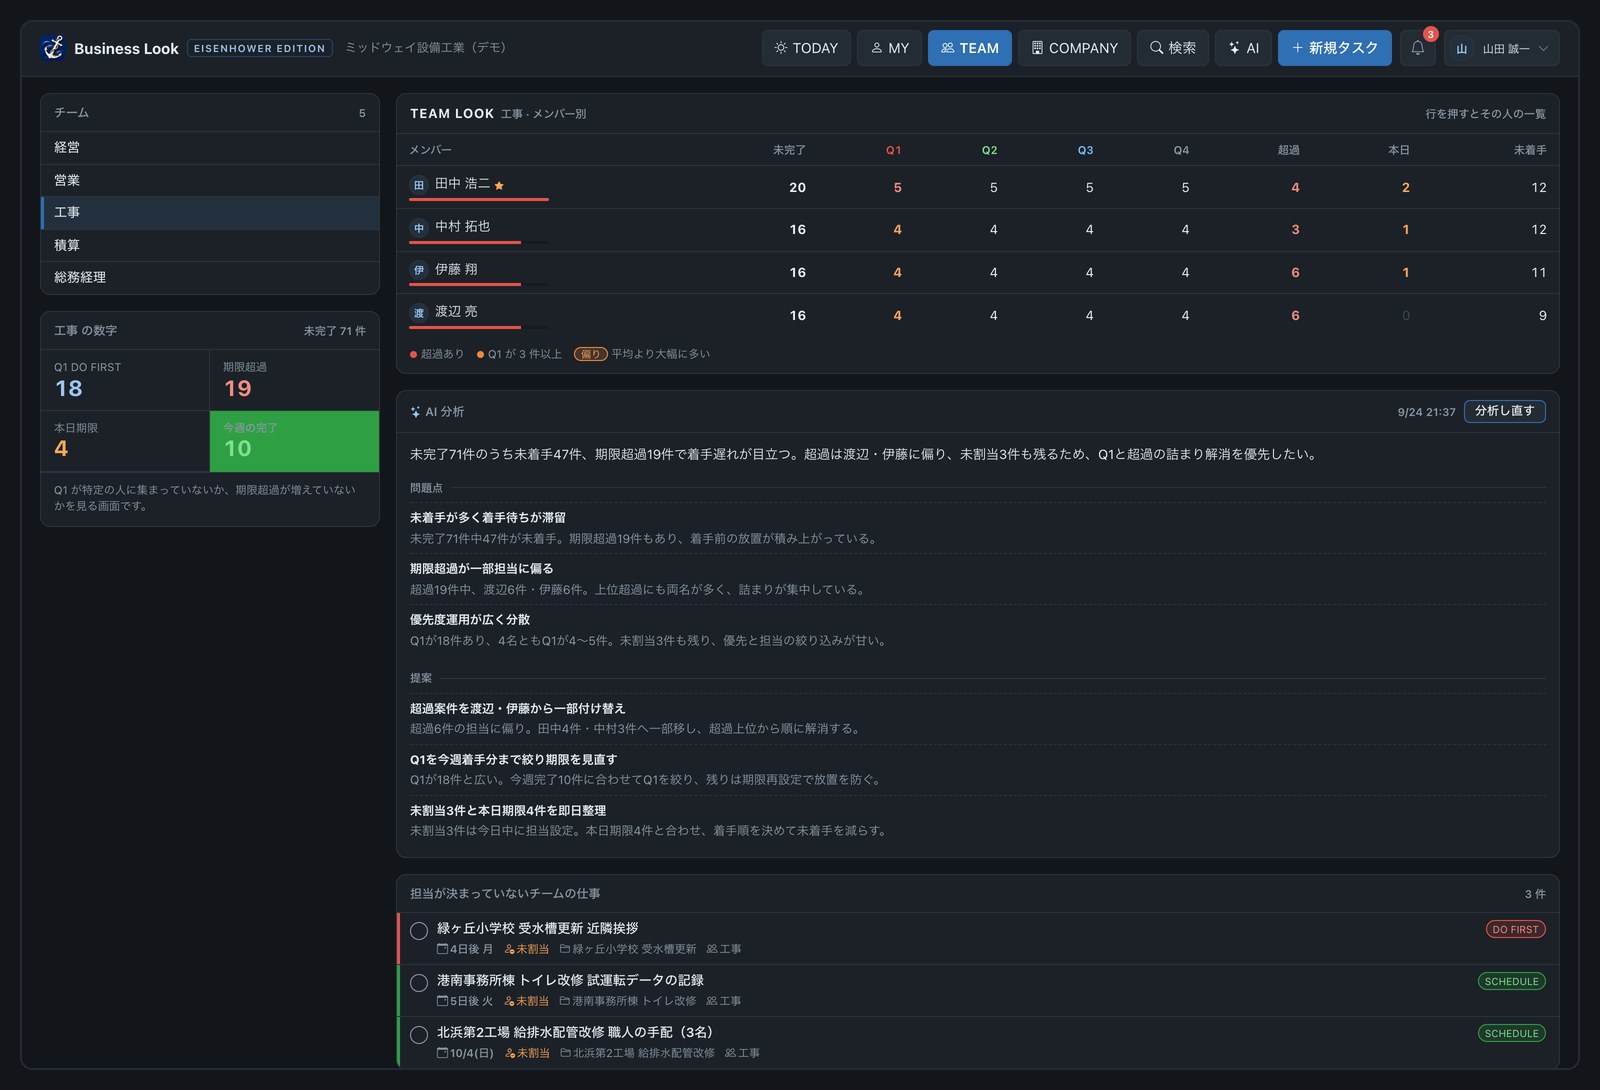Click 渡辺 亮's 超過 value 6

click(1295, 315)
